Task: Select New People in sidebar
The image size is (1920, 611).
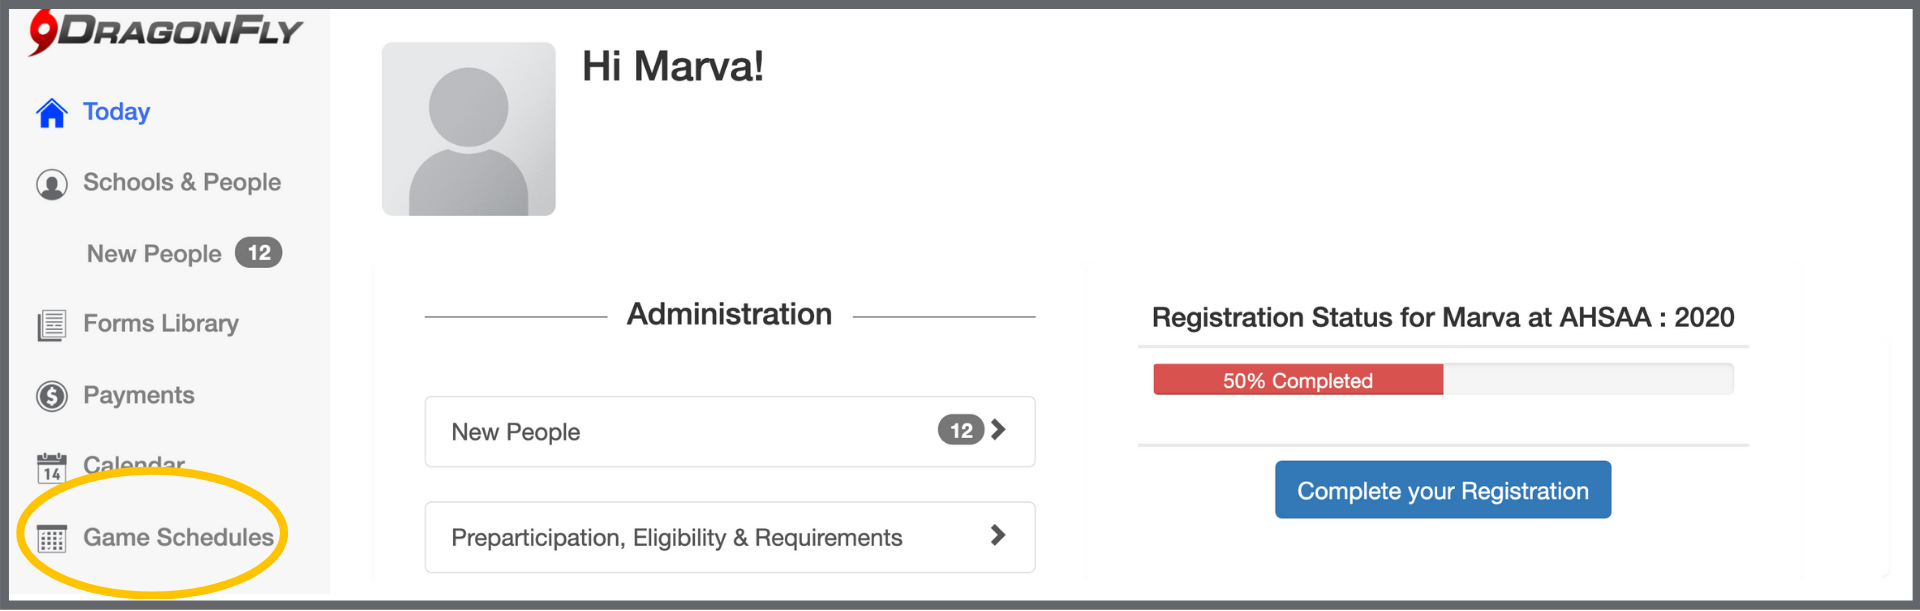Action: tap(154, 254)
